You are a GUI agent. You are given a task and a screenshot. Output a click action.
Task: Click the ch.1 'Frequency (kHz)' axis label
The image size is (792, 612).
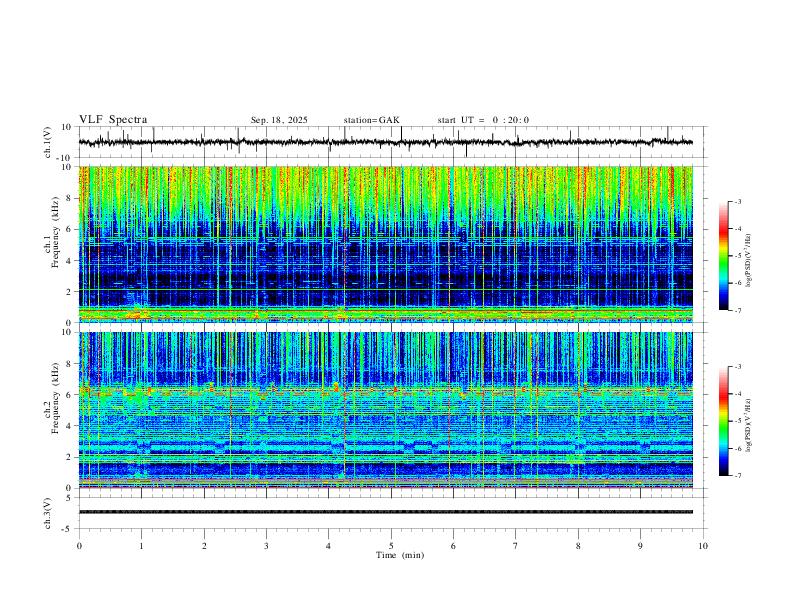55,232
